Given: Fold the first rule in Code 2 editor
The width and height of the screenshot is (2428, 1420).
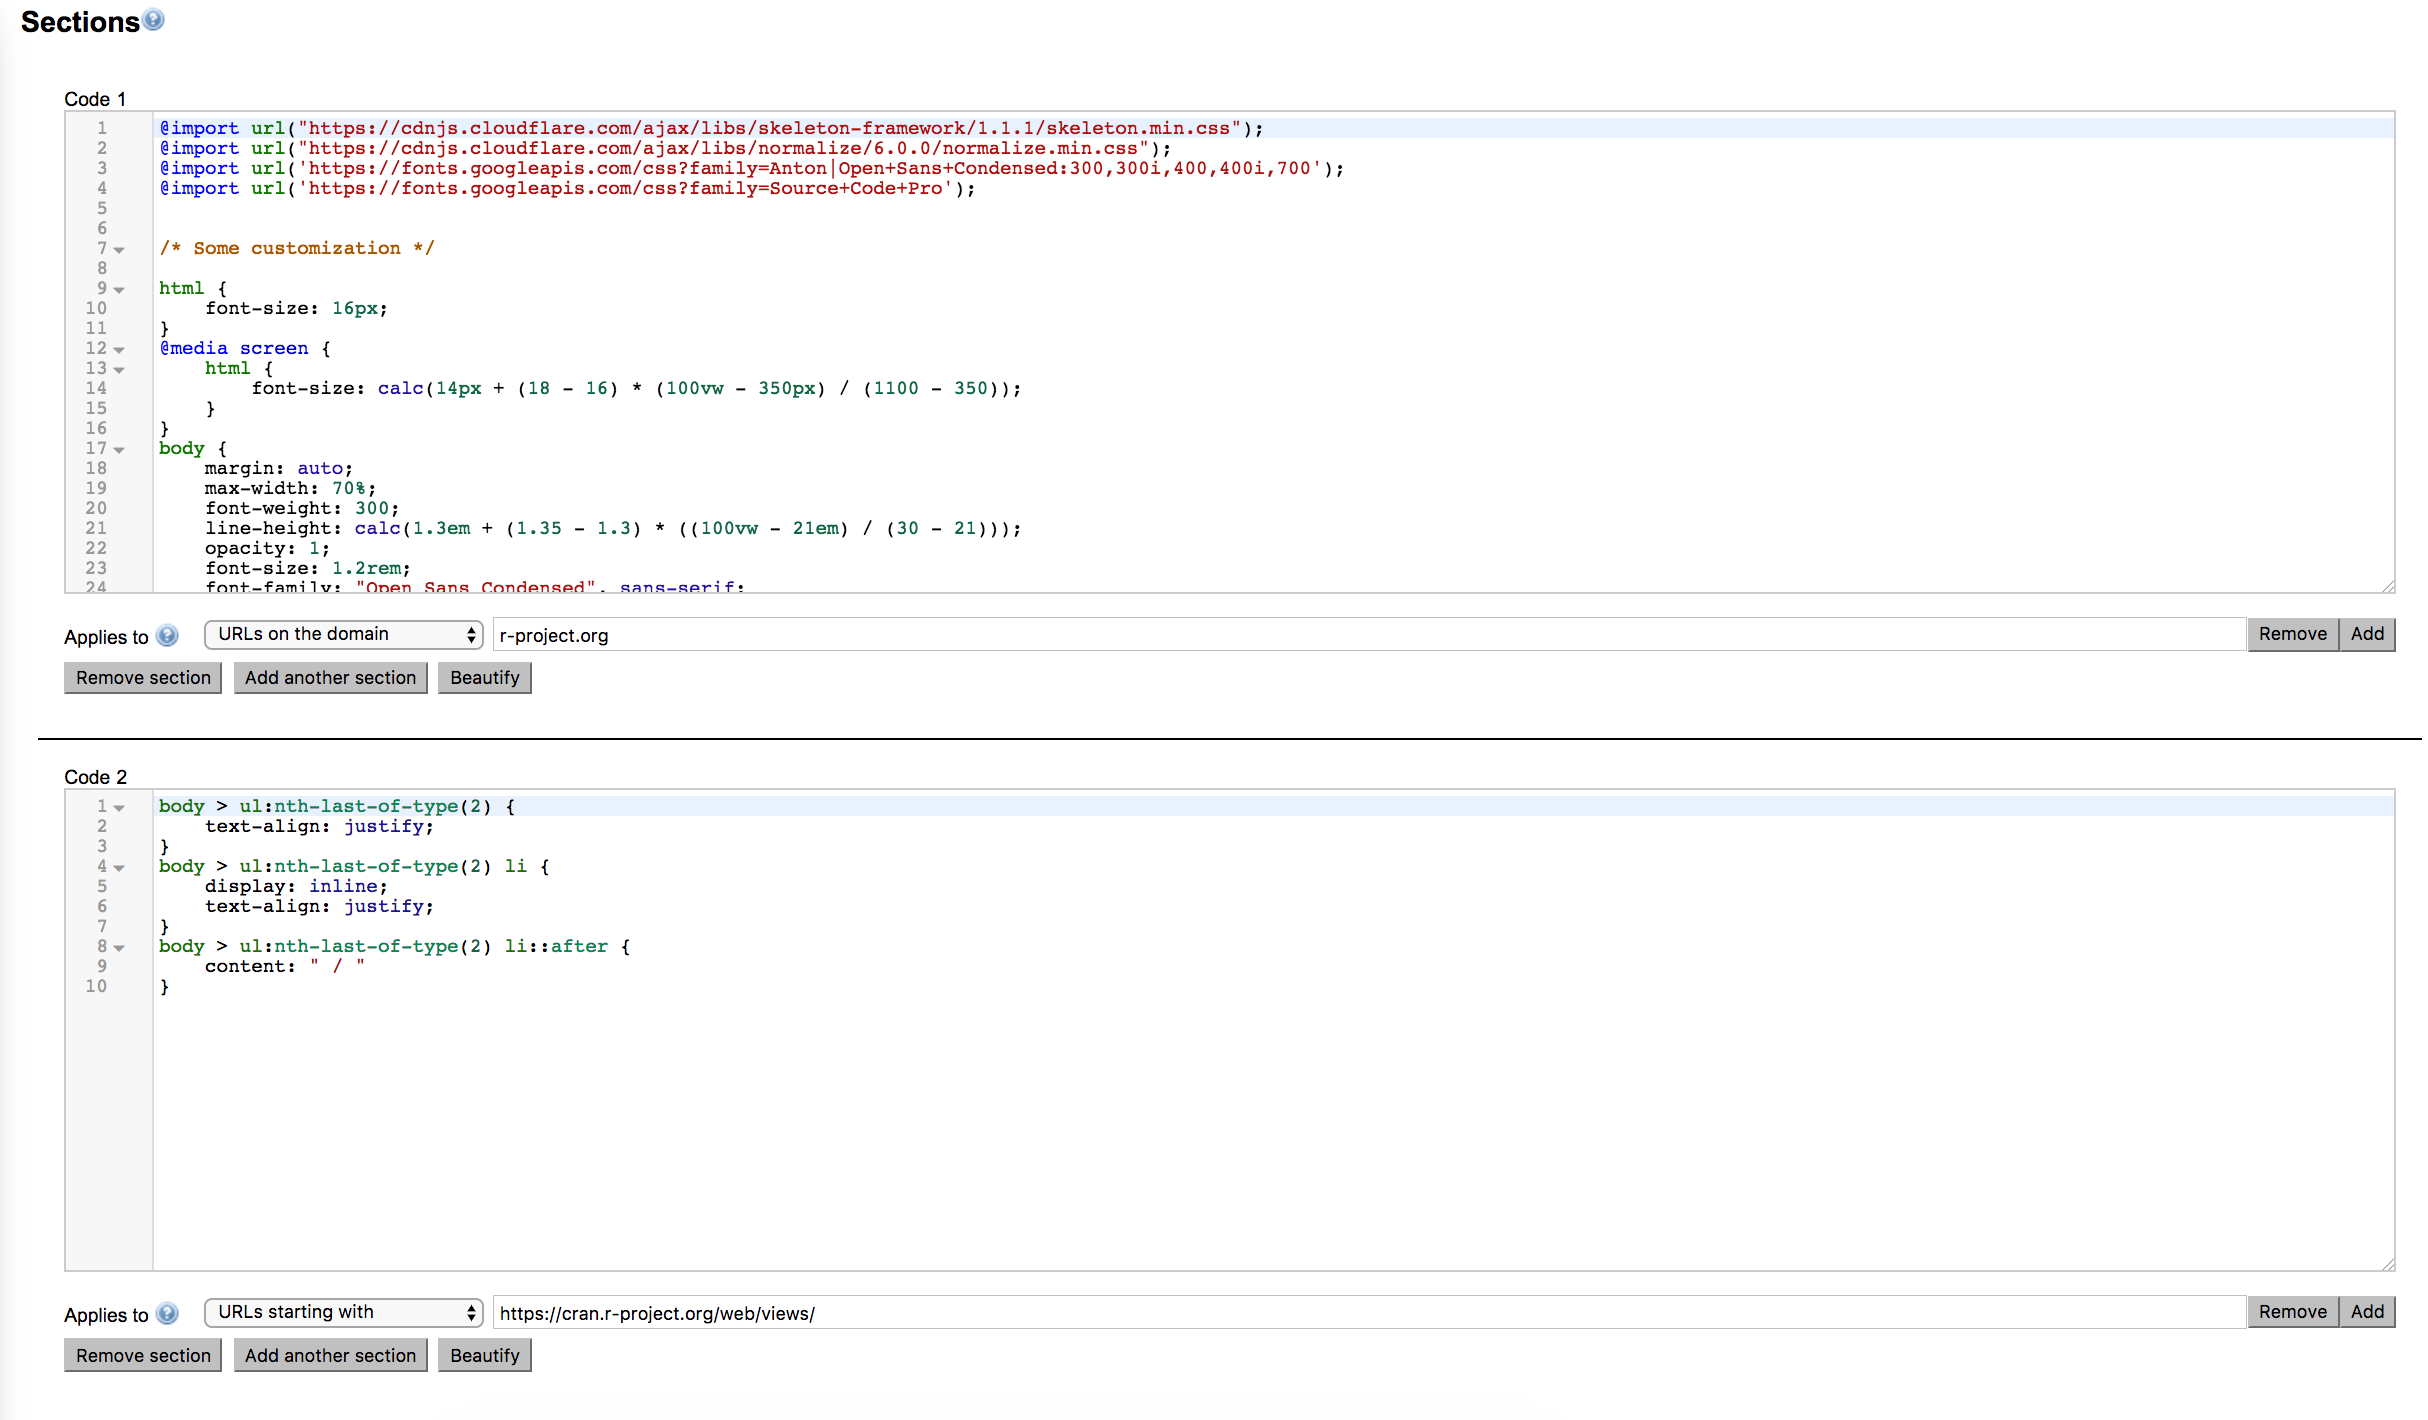Looking at the screenshot, I should pos(119,808).
